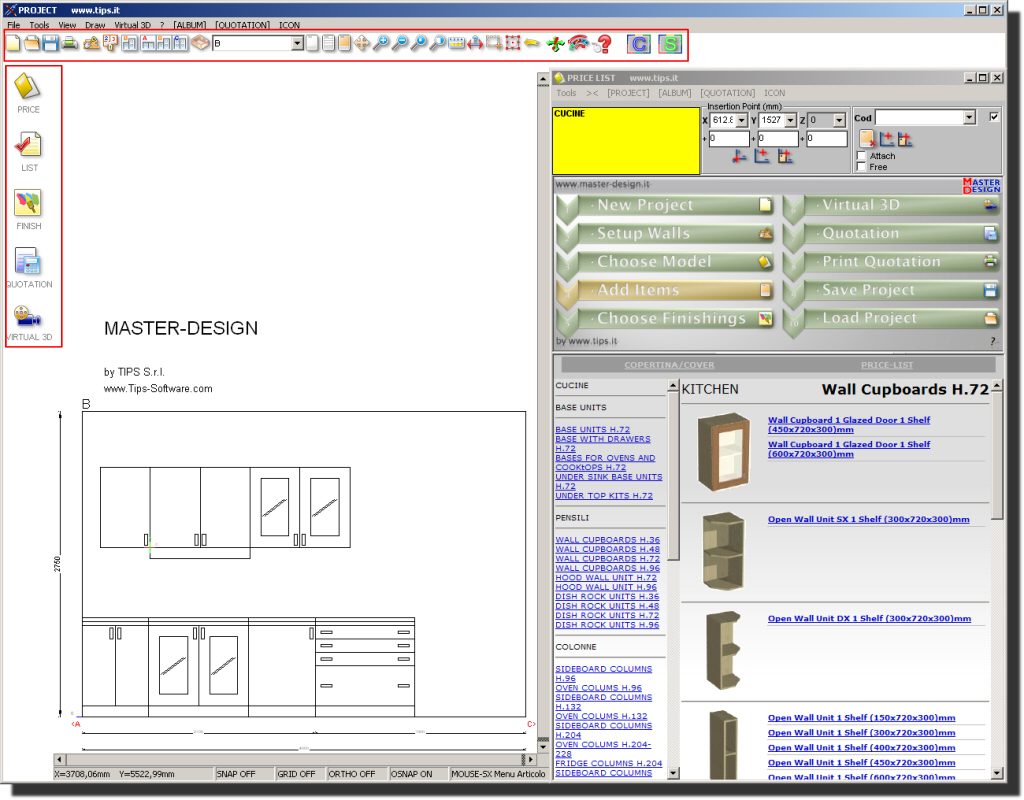
Task: Click the delete item icon under Cod
Action: [x=867, y=138]
